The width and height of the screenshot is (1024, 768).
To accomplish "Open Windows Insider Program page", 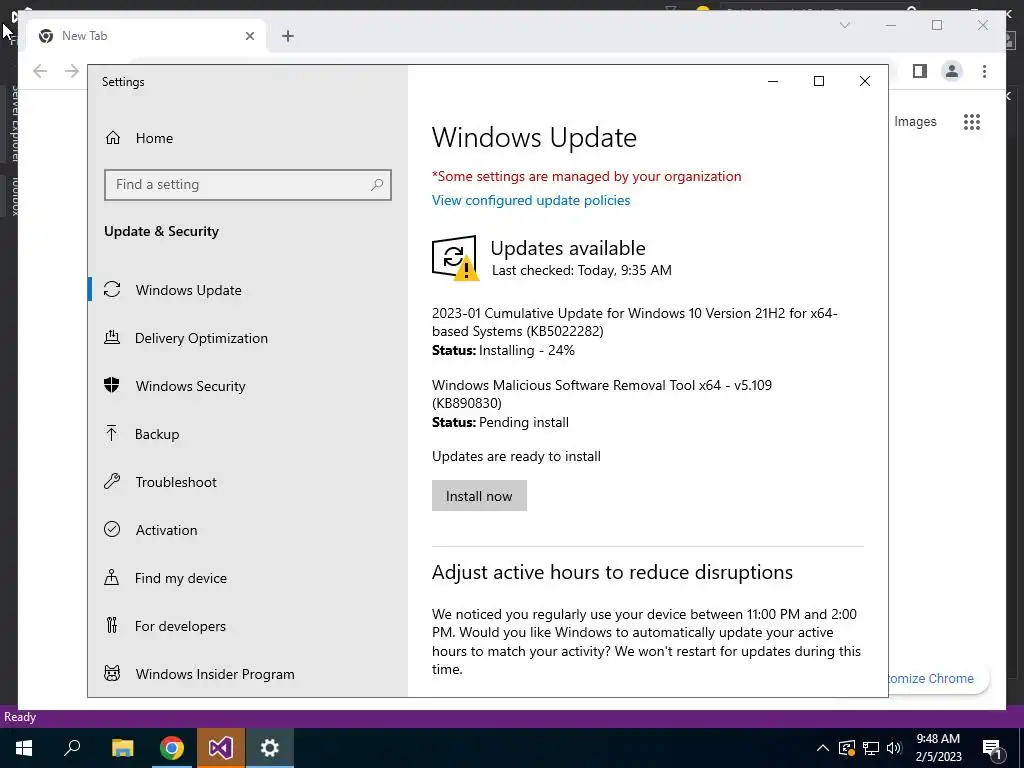I will 215,674.
